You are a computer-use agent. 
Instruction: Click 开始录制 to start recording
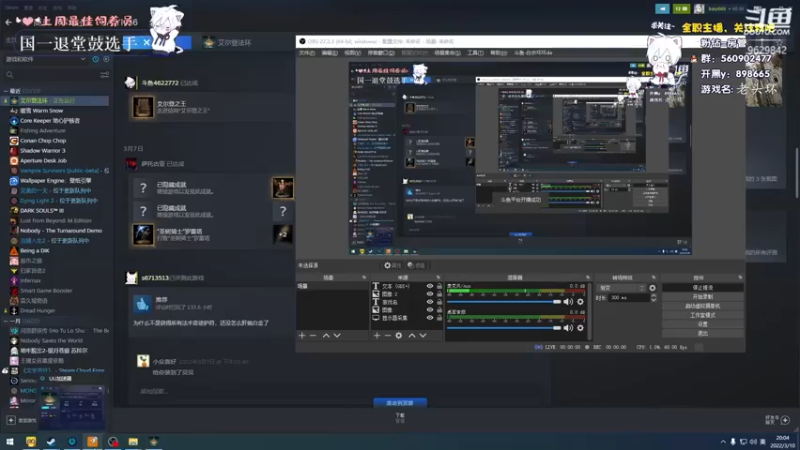703,297
